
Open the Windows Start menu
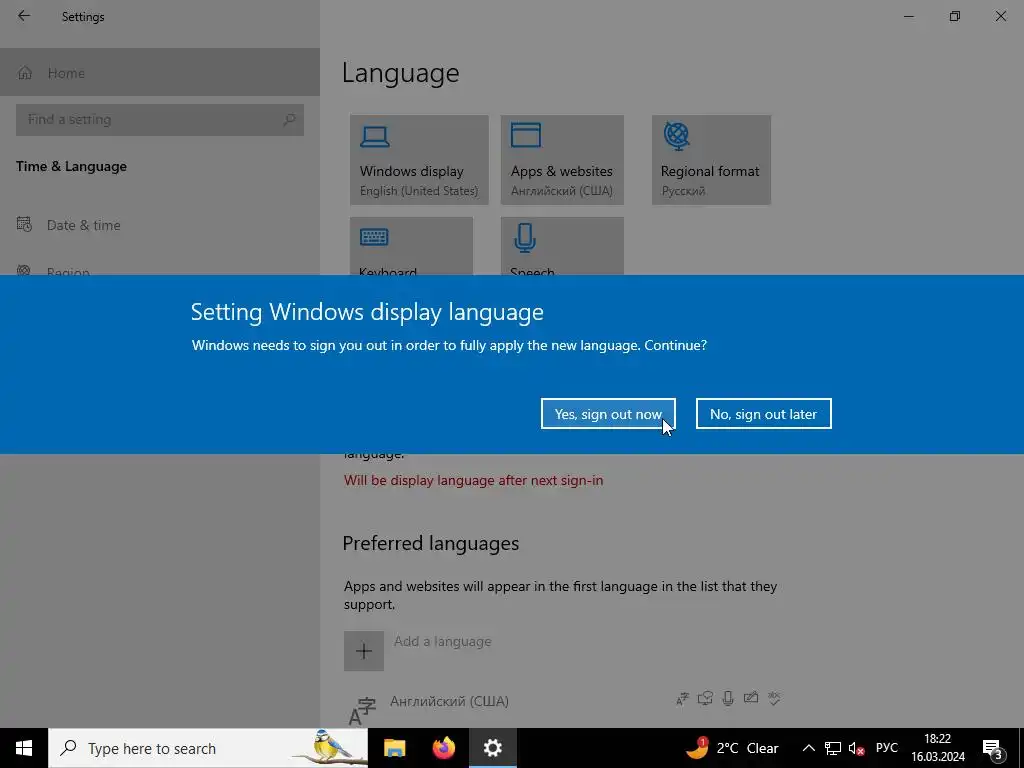coord(24,748)
